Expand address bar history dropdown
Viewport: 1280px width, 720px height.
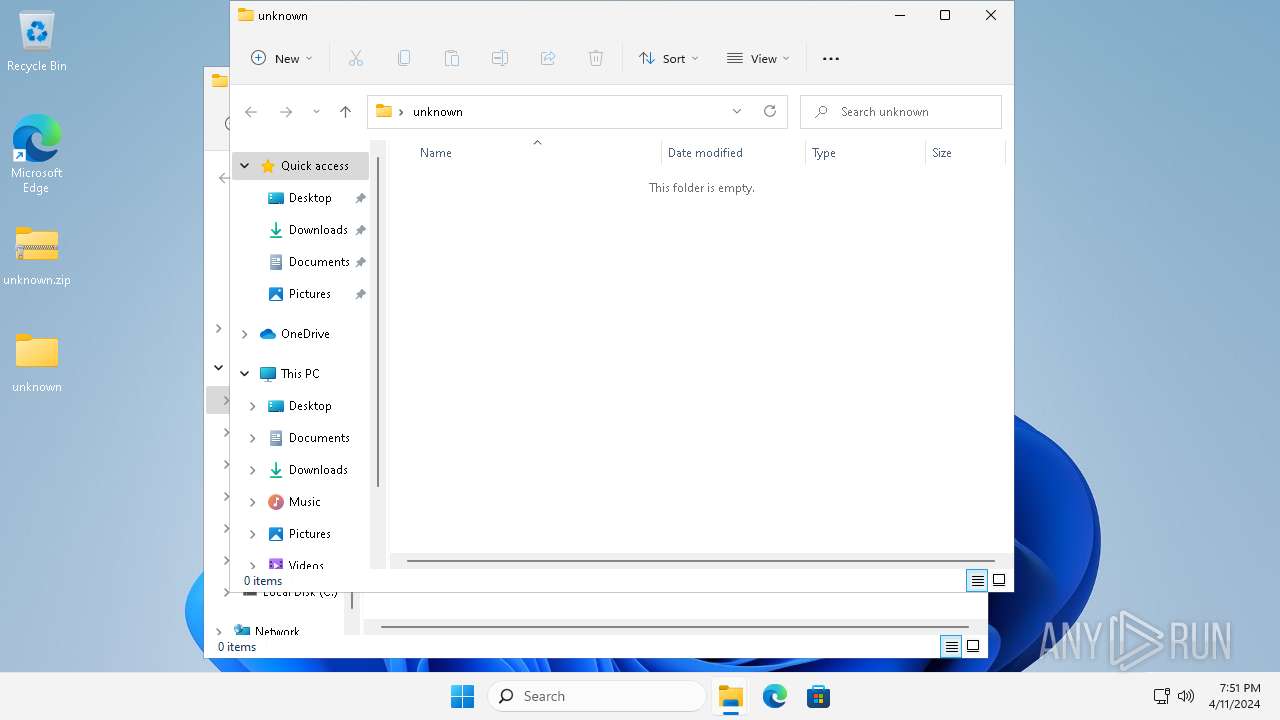(737, 111)
